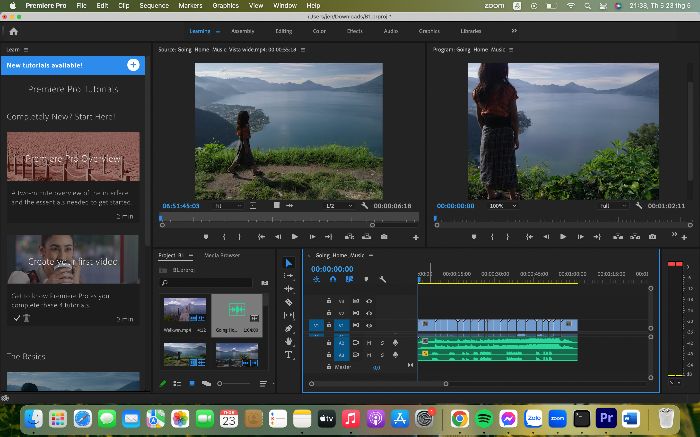Viewport: 700px width, 437px height.
Task: Toggle lock on Master track
Action: pos(329,366)
